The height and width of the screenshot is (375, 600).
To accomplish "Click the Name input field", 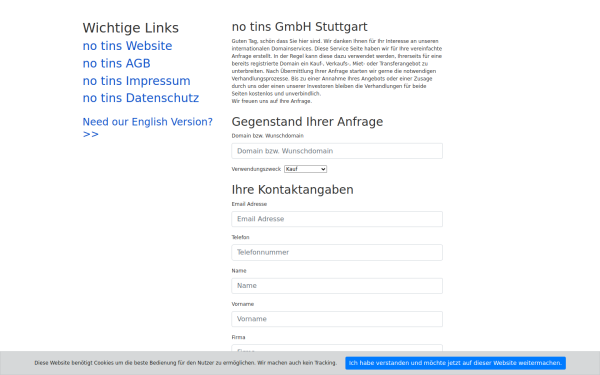I will pos(337,286).
